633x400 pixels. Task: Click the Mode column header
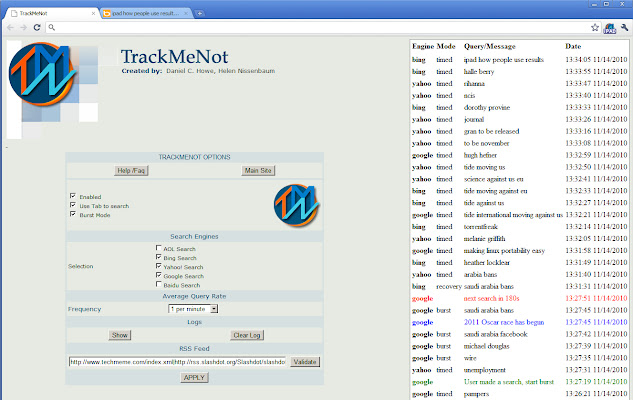click(446, 46)
